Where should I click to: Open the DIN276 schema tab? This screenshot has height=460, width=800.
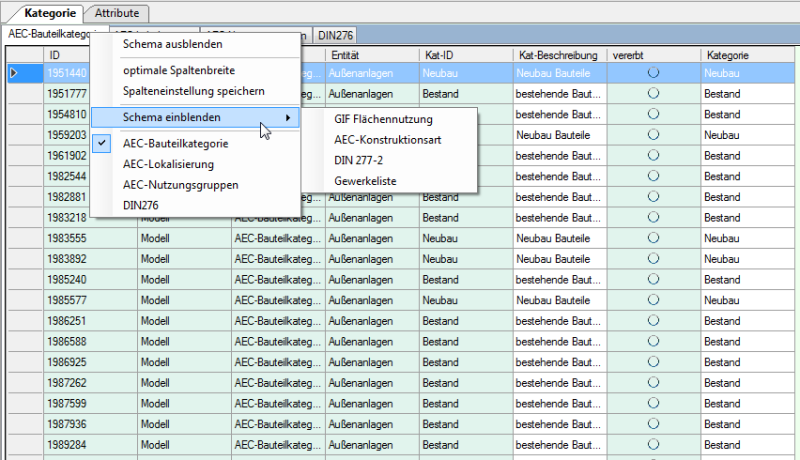coord(335,35)
